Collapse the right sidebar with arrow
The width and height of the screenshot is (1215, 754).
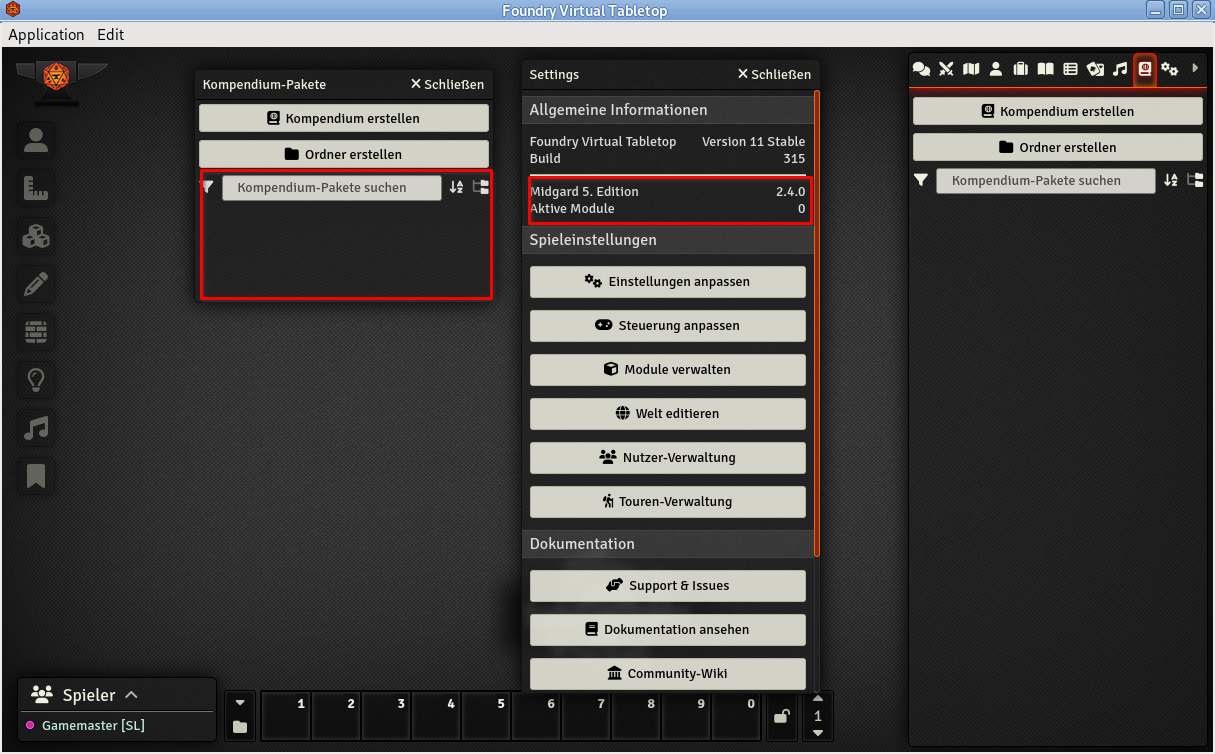[x=1194, y=69]
